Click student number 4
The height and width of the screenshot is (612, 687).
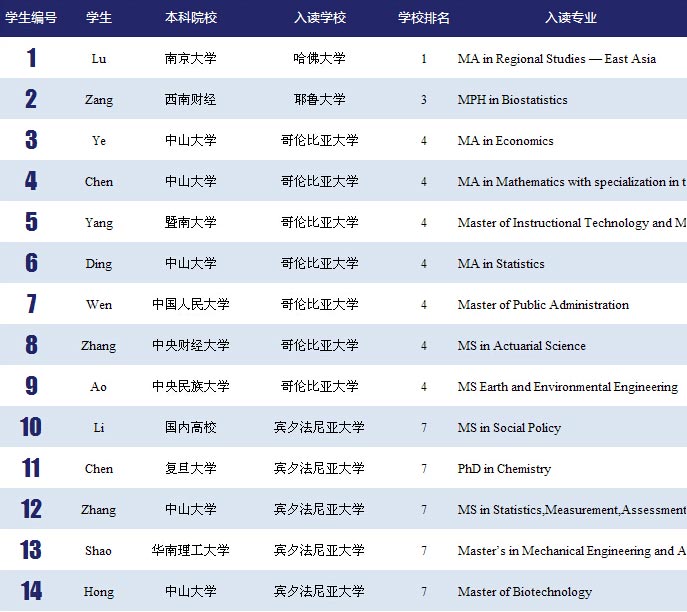[31, 180]
